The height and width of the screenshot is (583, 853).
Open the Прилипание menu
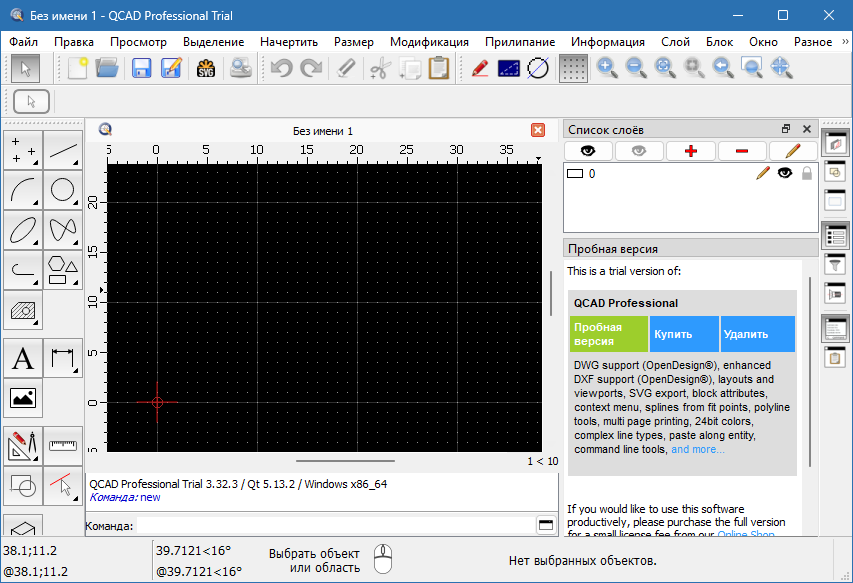click(x=520, y=42)
